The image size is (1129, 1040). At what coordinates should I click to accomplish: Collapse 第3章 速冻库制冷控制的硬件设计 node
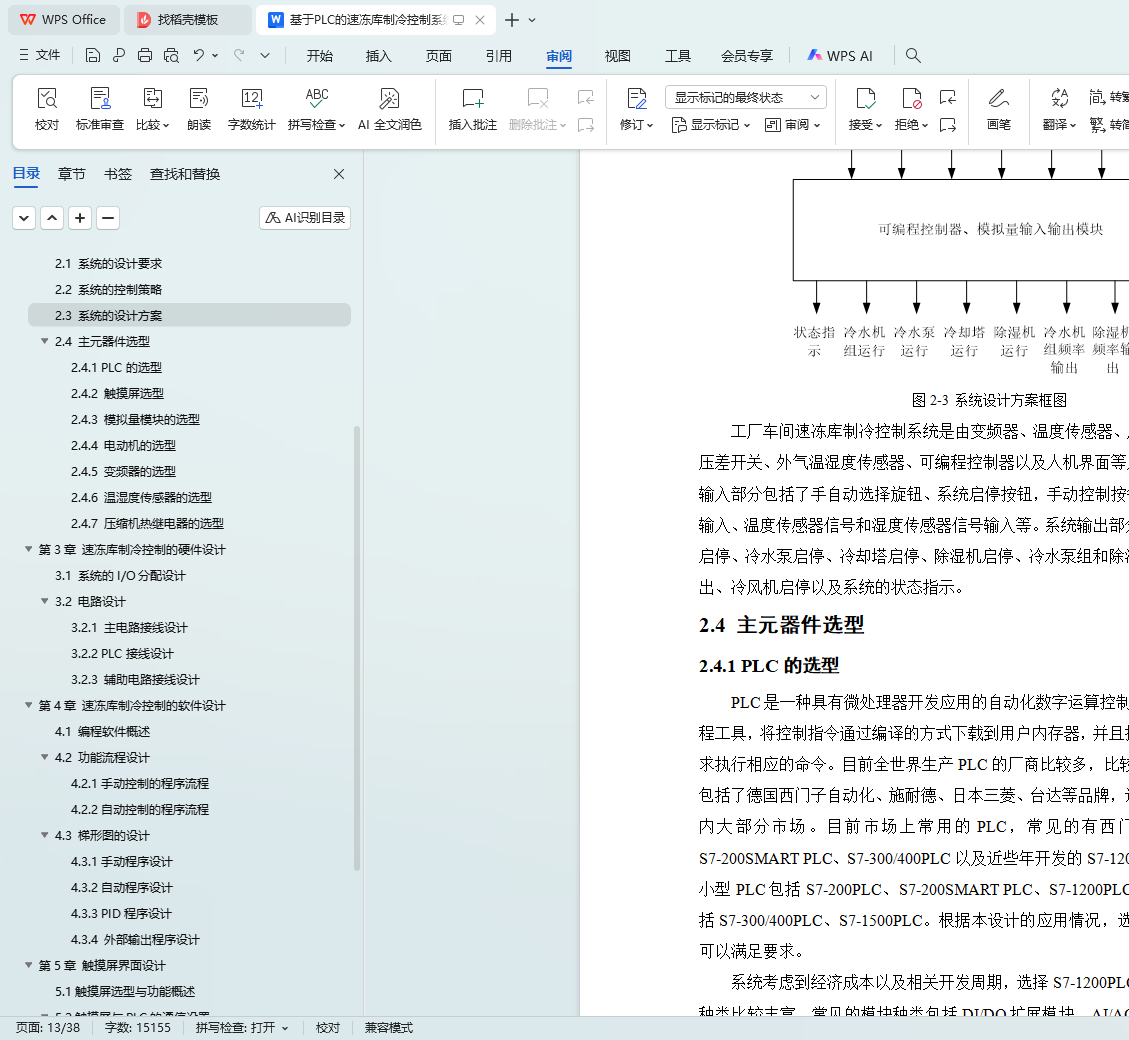pyautogui.click(x=29, y=549)
